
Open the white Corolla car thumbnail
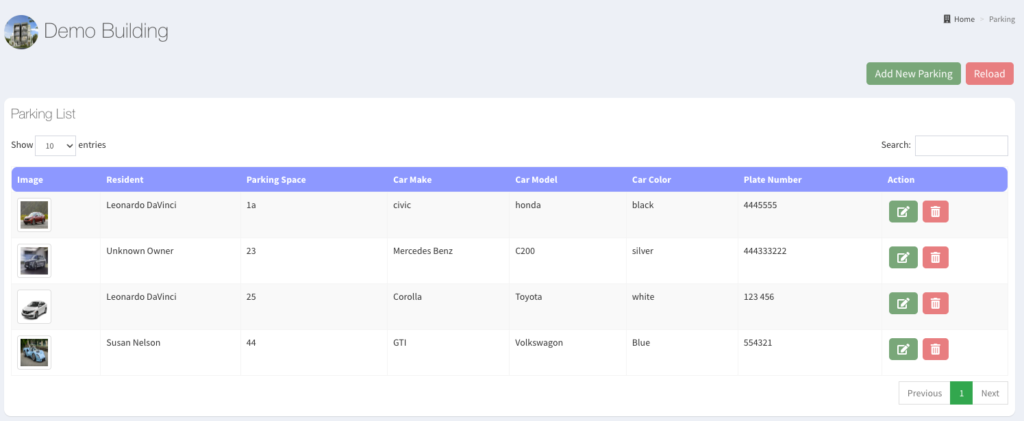34,307
